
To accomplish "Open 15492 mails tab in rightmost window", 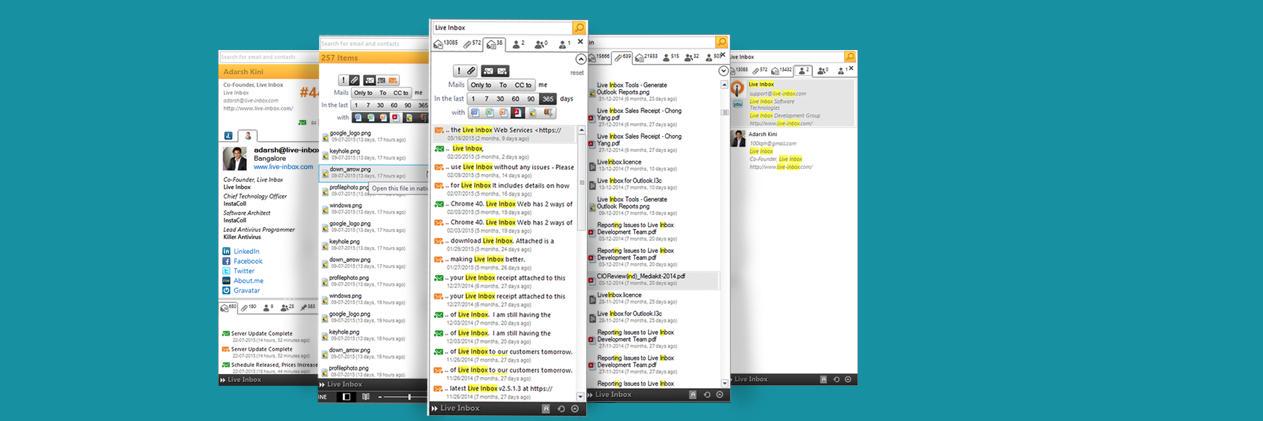I will (x=782, y=71).
